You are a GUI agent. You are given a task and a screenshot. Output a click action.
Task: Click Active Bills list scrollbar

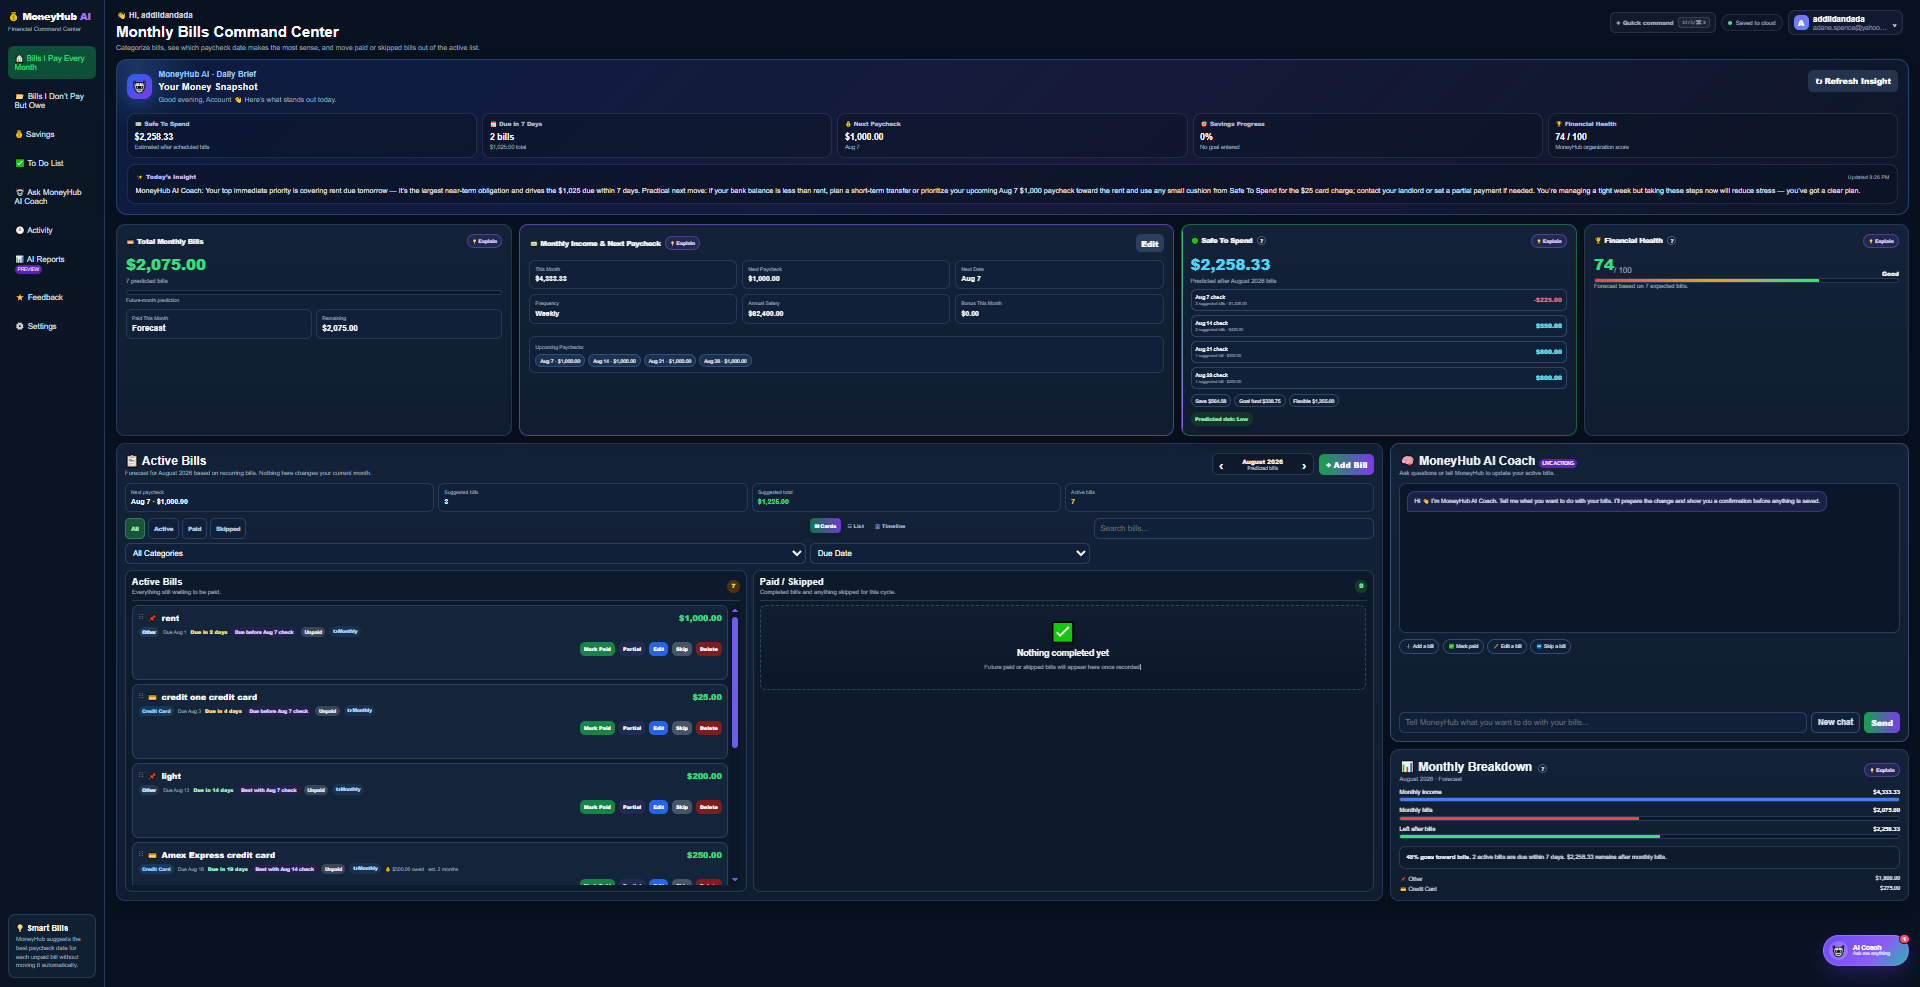pos(735,682)
